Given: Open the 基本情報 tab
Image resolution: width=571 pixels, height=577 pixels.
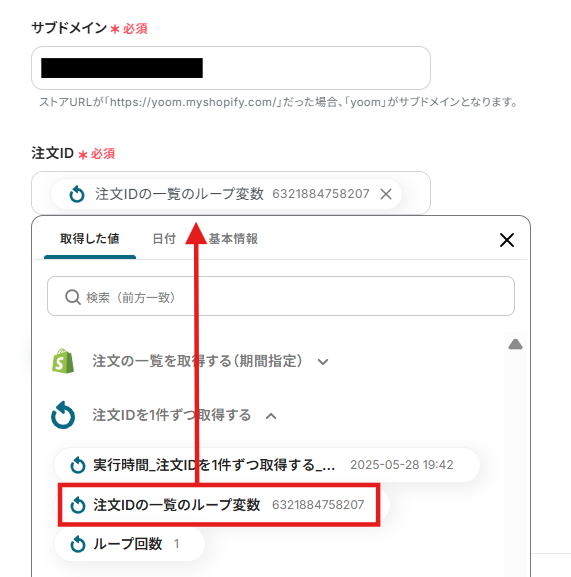Looking at the screenshot, I should (233, 239).
